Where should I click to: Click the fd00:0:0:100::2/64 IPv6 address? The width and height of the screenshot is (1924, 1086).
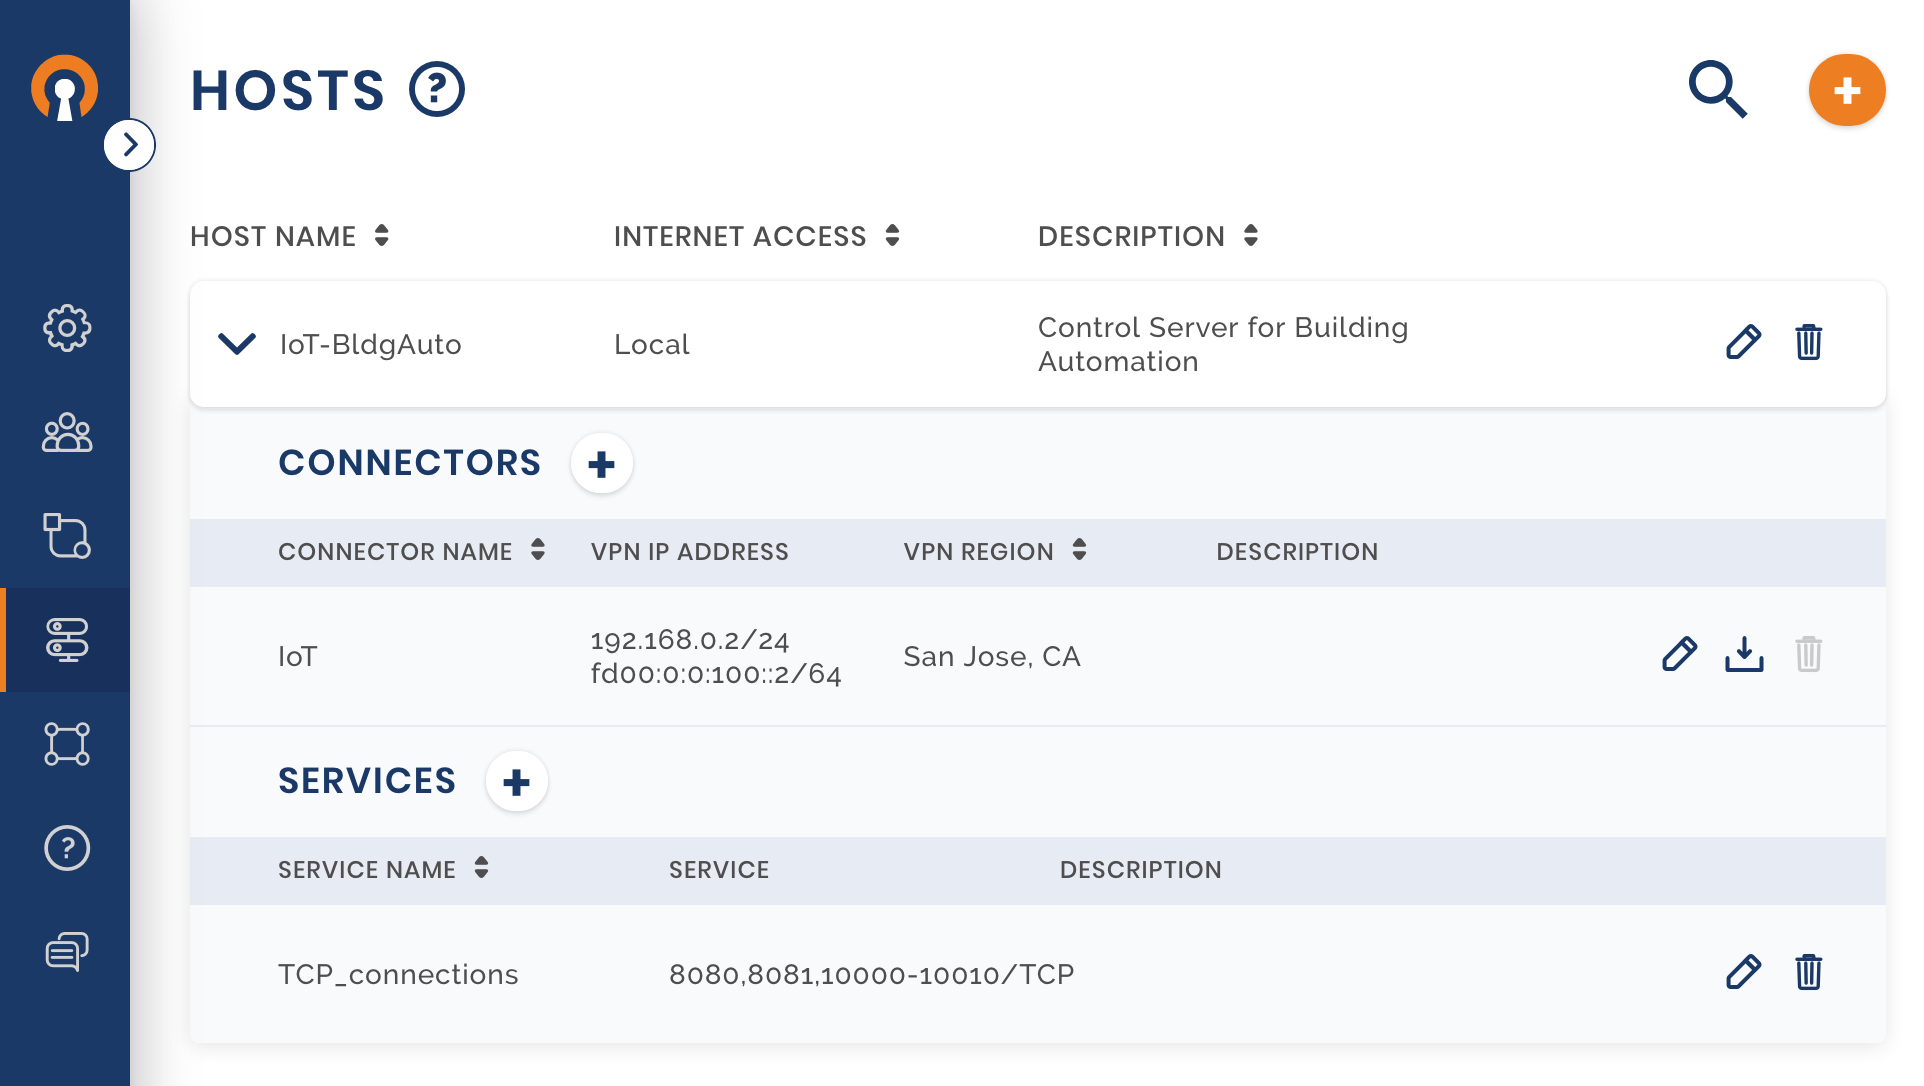tap(716, 674)
